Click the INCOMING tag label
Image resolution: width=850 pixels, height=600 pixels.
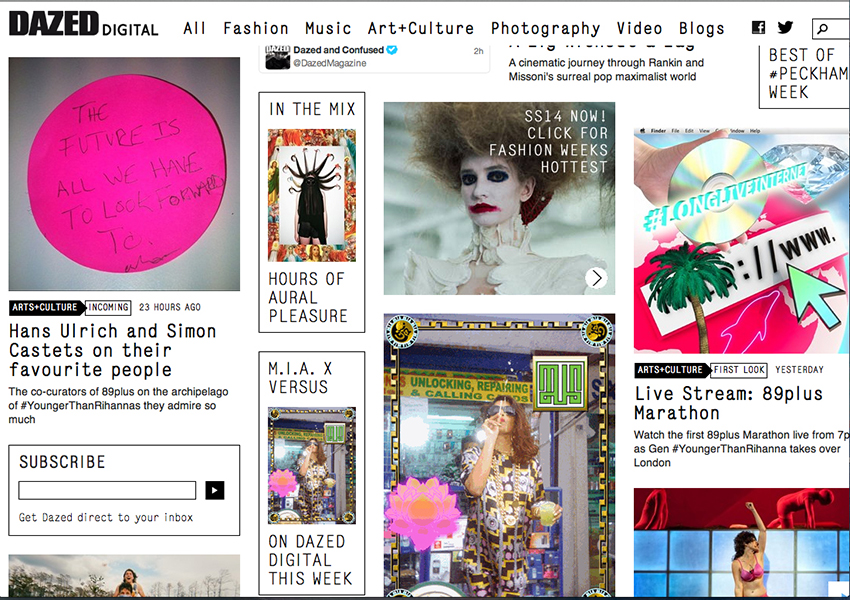pos(108,307)
